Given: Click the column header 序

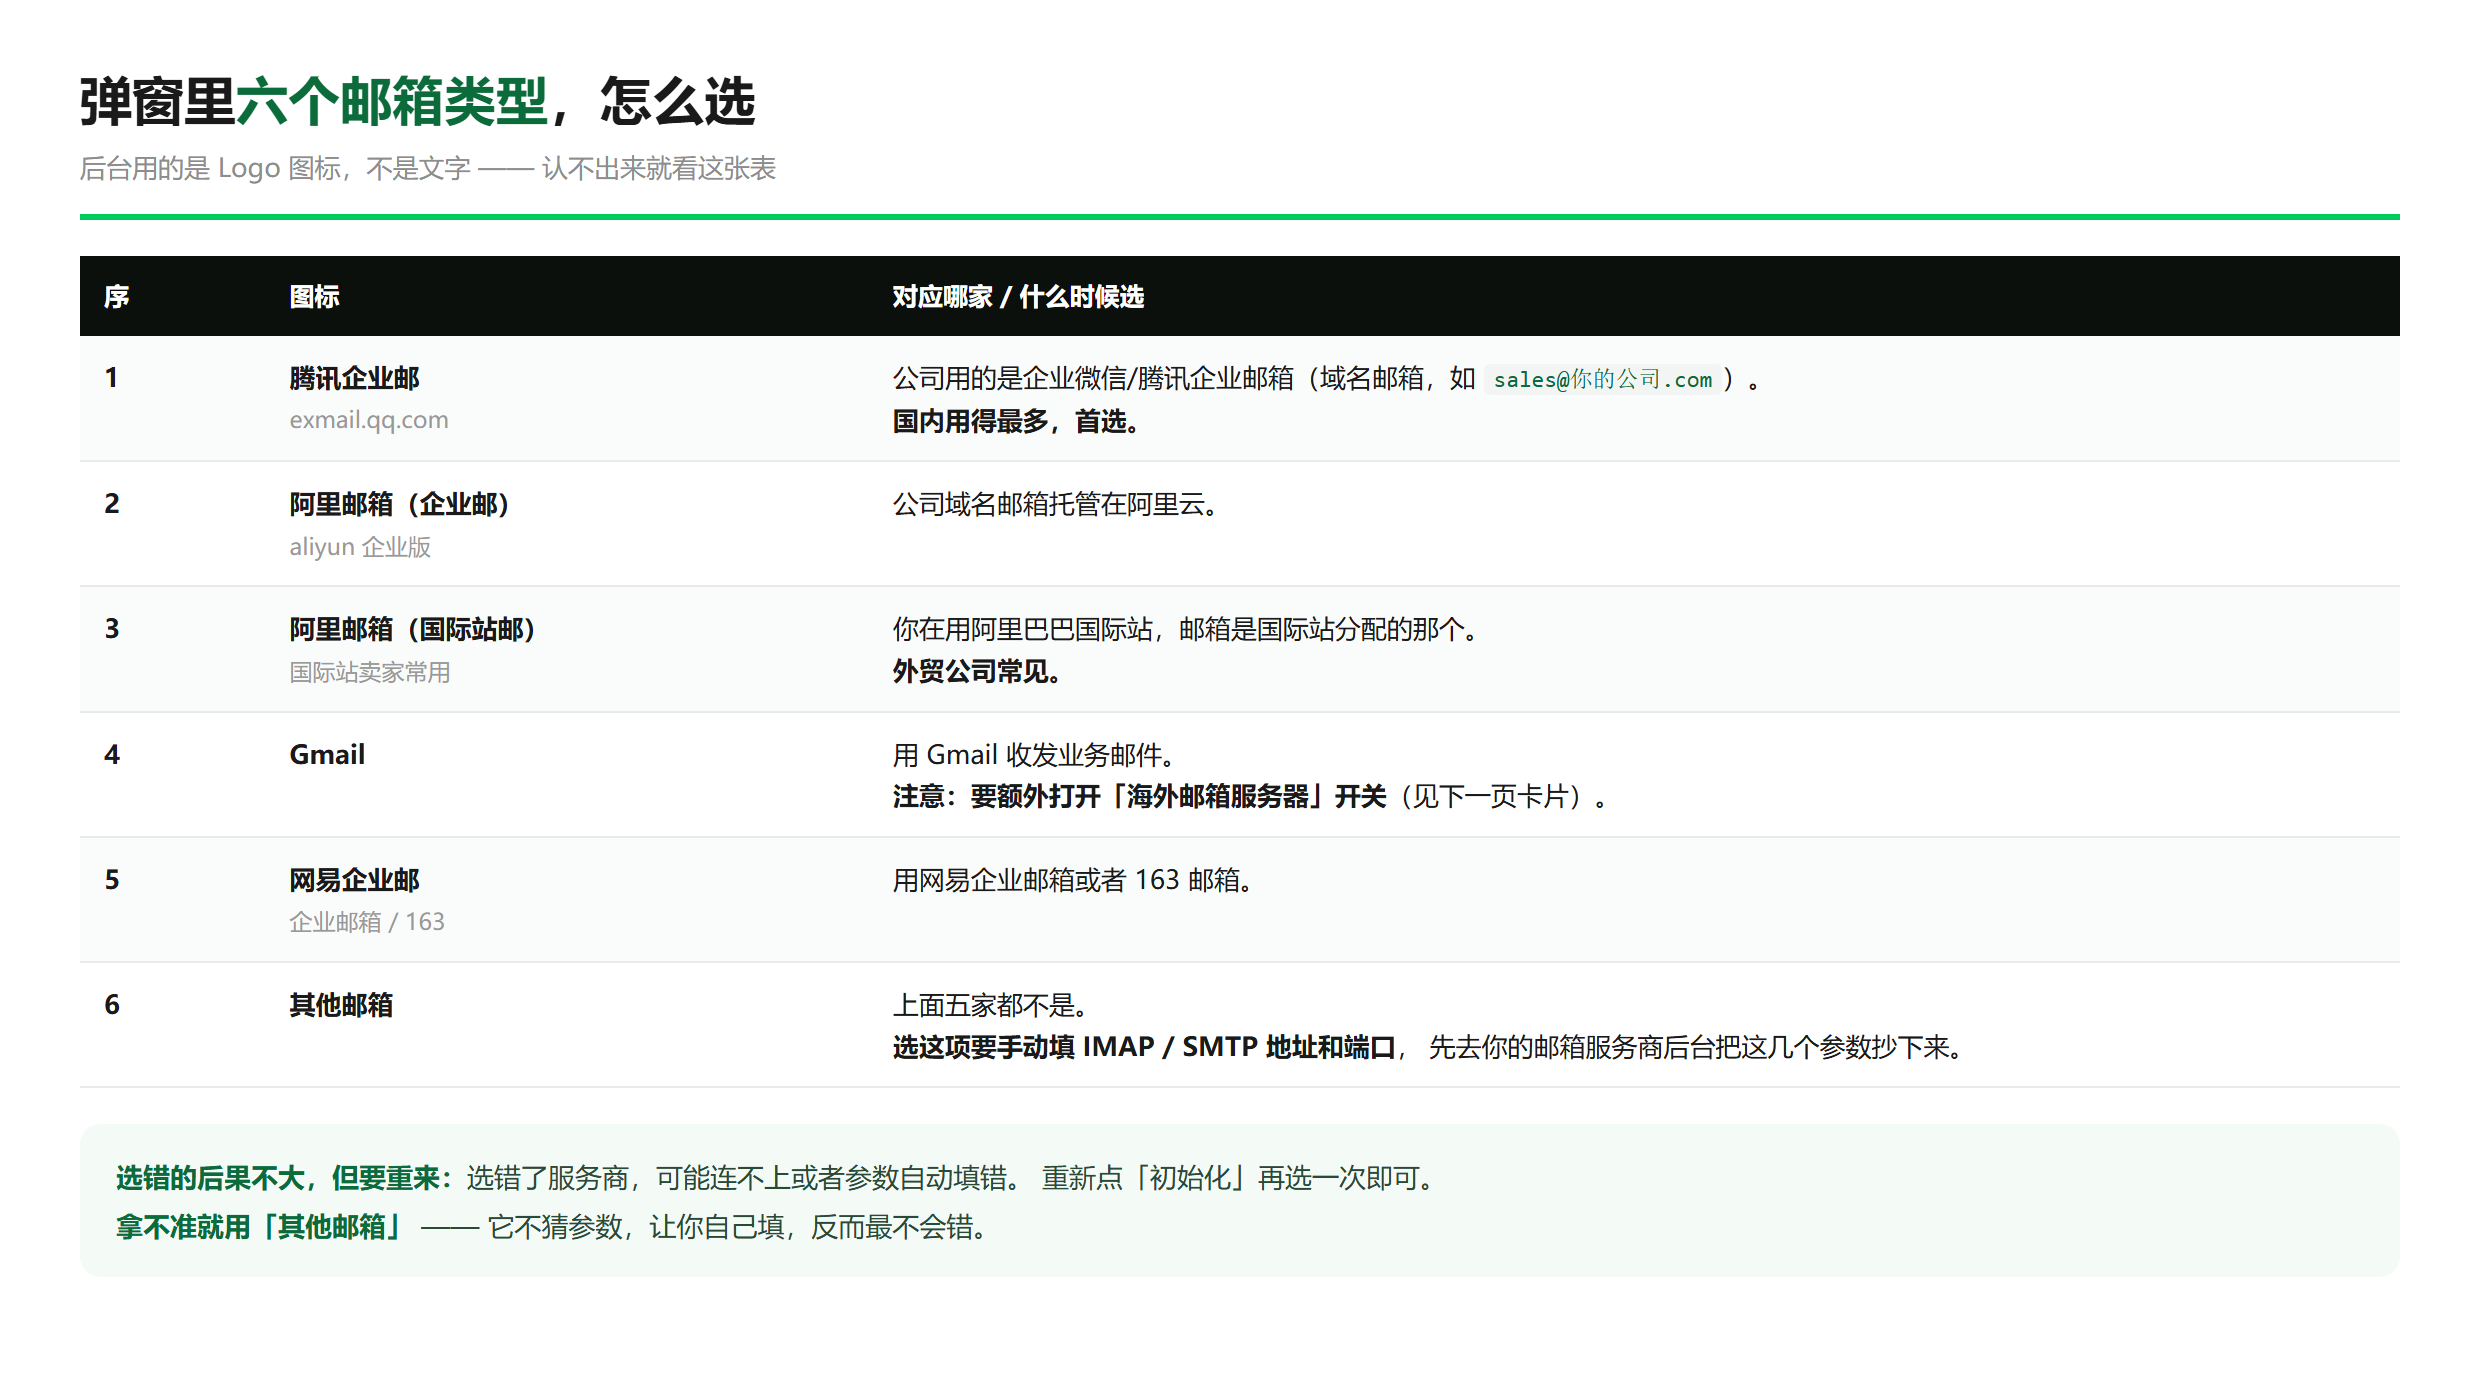Looking at the screenshot, I should coord(117,296).
